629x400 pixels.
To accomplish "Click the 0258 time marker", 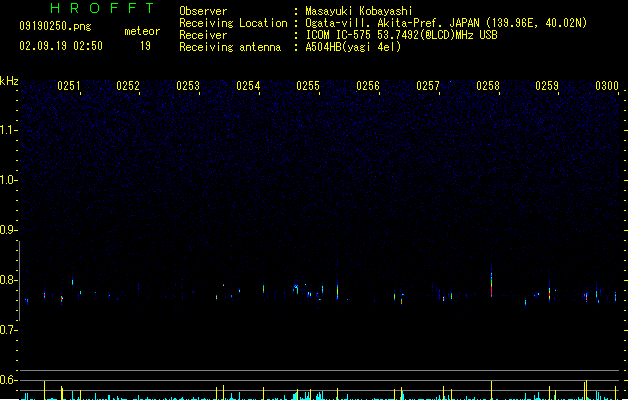I will pyautogui.click(x=488, y=86).
